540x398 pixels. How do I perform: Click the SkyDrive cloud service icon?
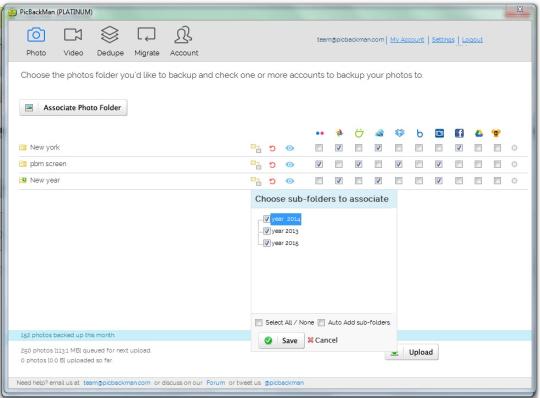pos(379,133)
